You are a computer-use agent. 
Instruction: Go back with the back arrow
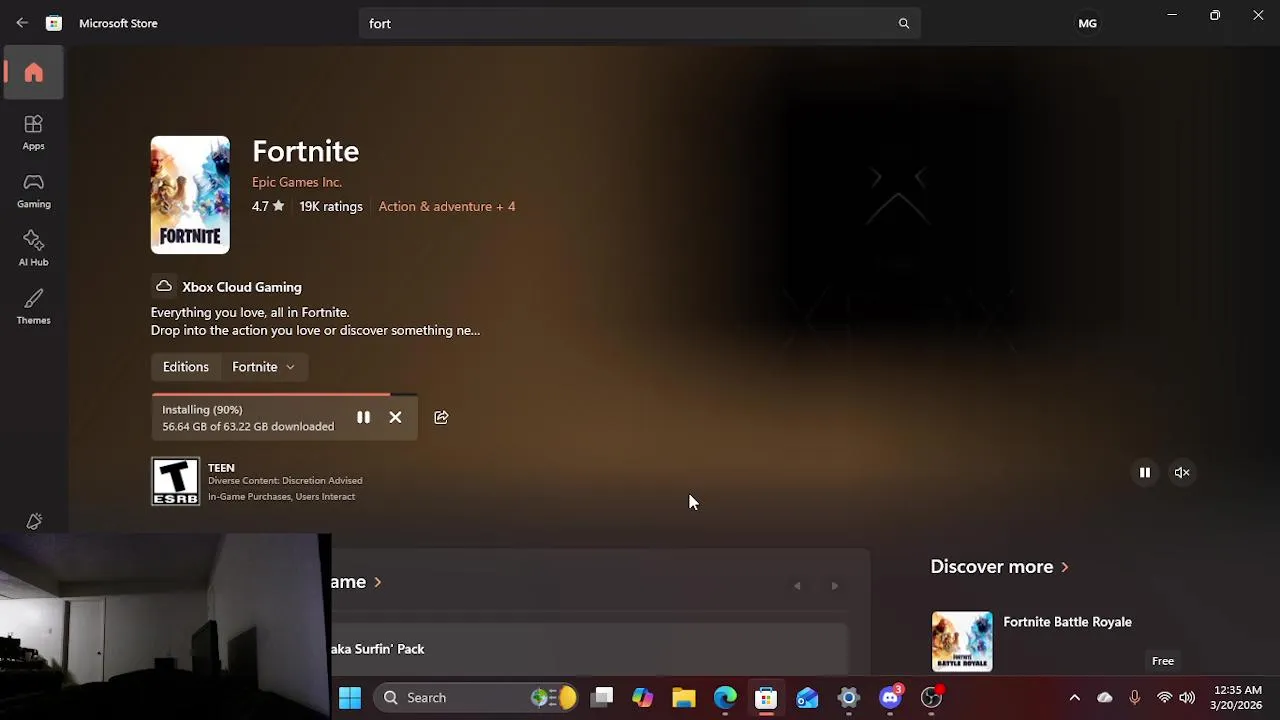tap(22, 23)
